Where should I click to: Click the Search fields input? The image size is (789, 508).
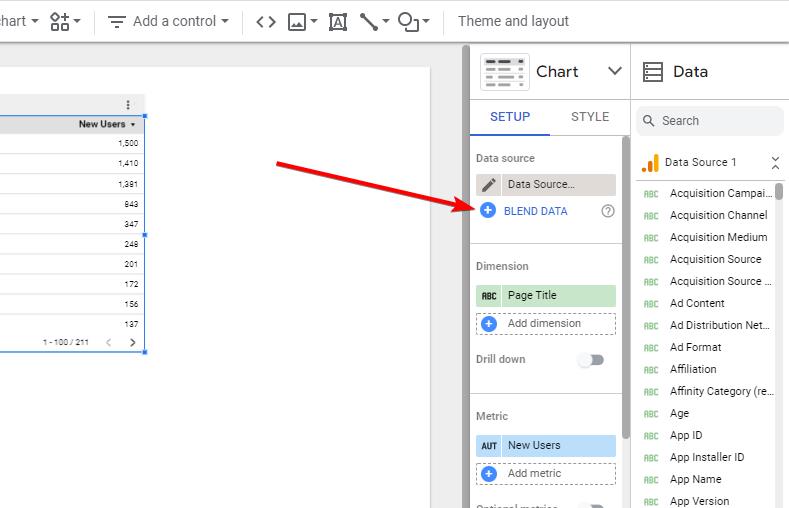(710, 121)
